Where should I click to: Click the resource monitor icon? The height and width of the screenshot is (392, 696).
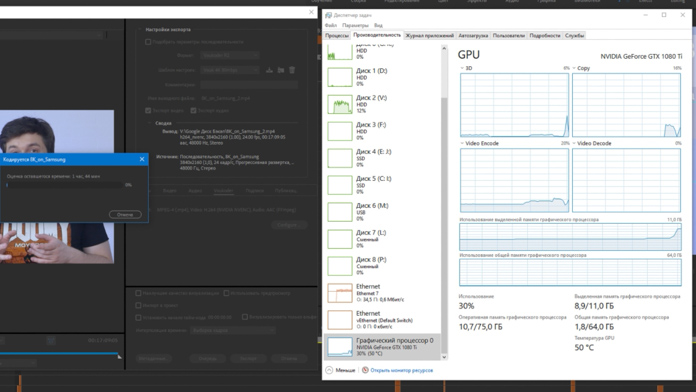coord(365,370)
